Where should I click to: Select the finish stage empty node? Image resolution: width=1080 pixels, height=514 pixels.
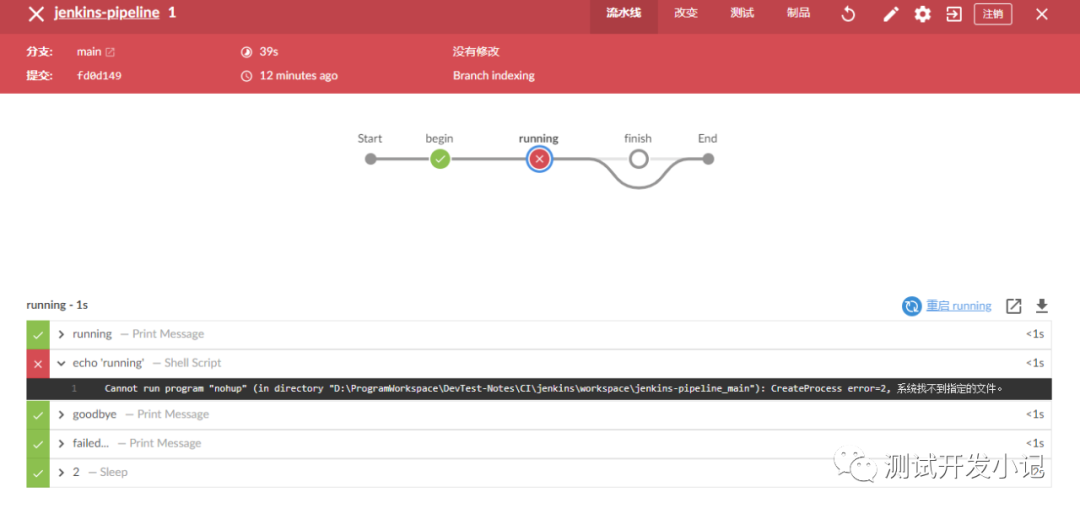click(638, 159)
